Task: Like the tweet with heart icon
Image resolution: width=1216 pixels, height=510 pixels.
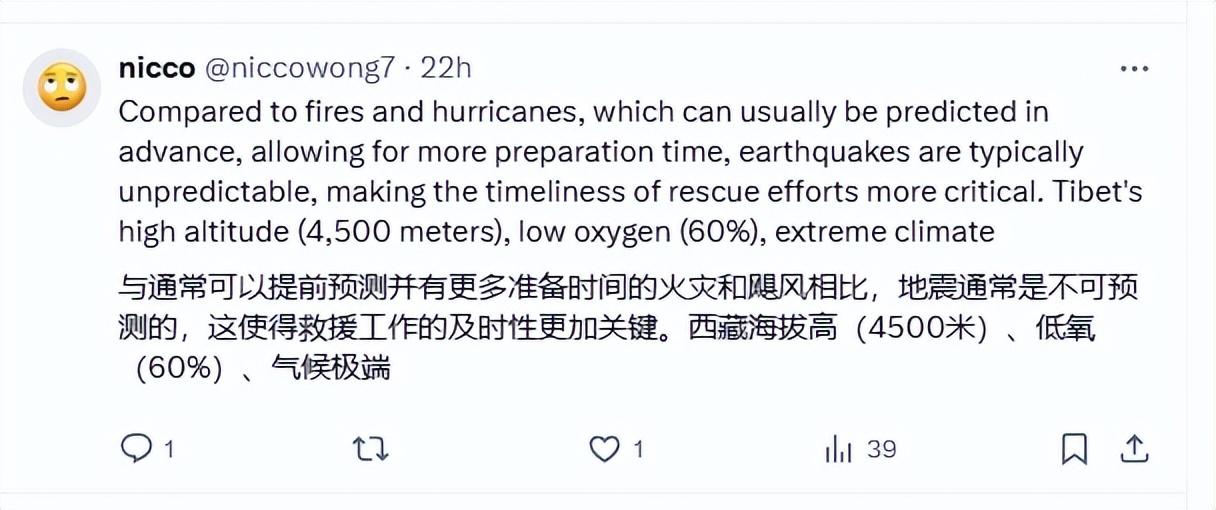Action: click(x=604, y=449)
